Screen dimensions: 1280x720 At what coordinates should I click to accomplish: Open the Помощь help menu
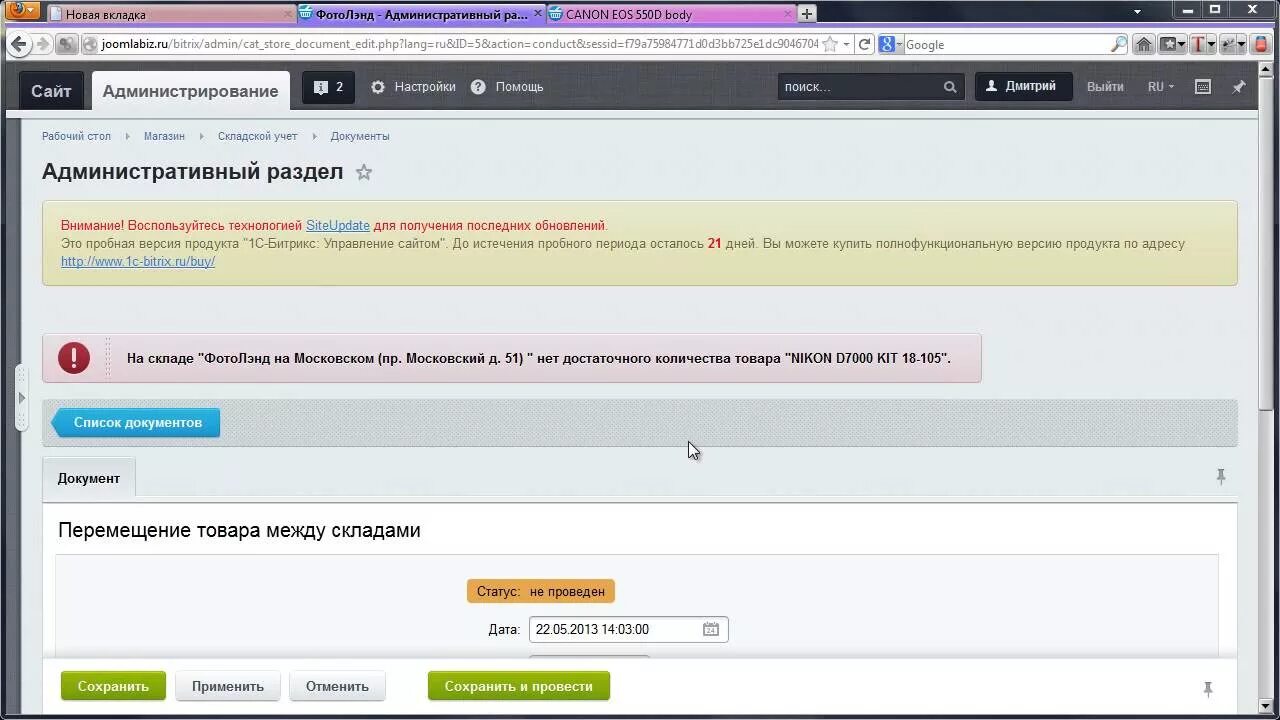(x=507, y=87)
